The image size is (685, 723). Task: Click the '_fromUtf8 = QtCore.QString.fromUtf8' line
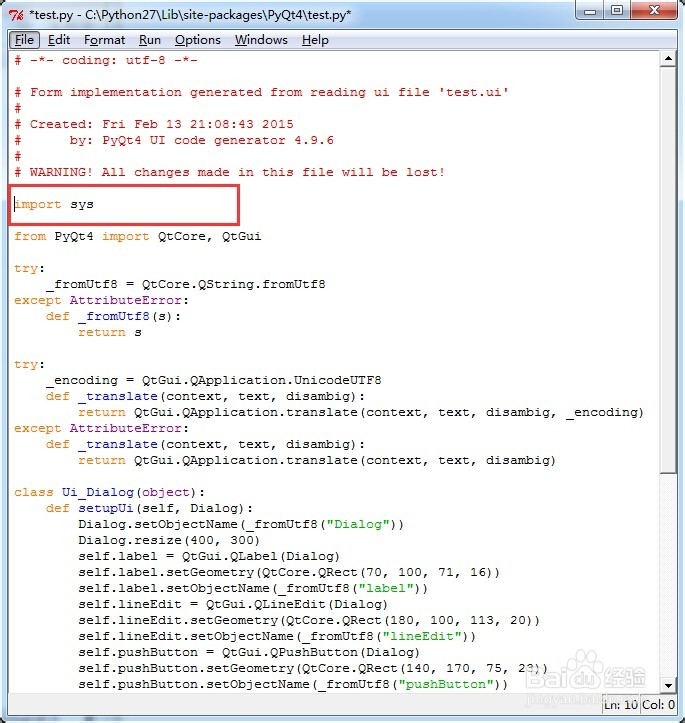[185, 284]
